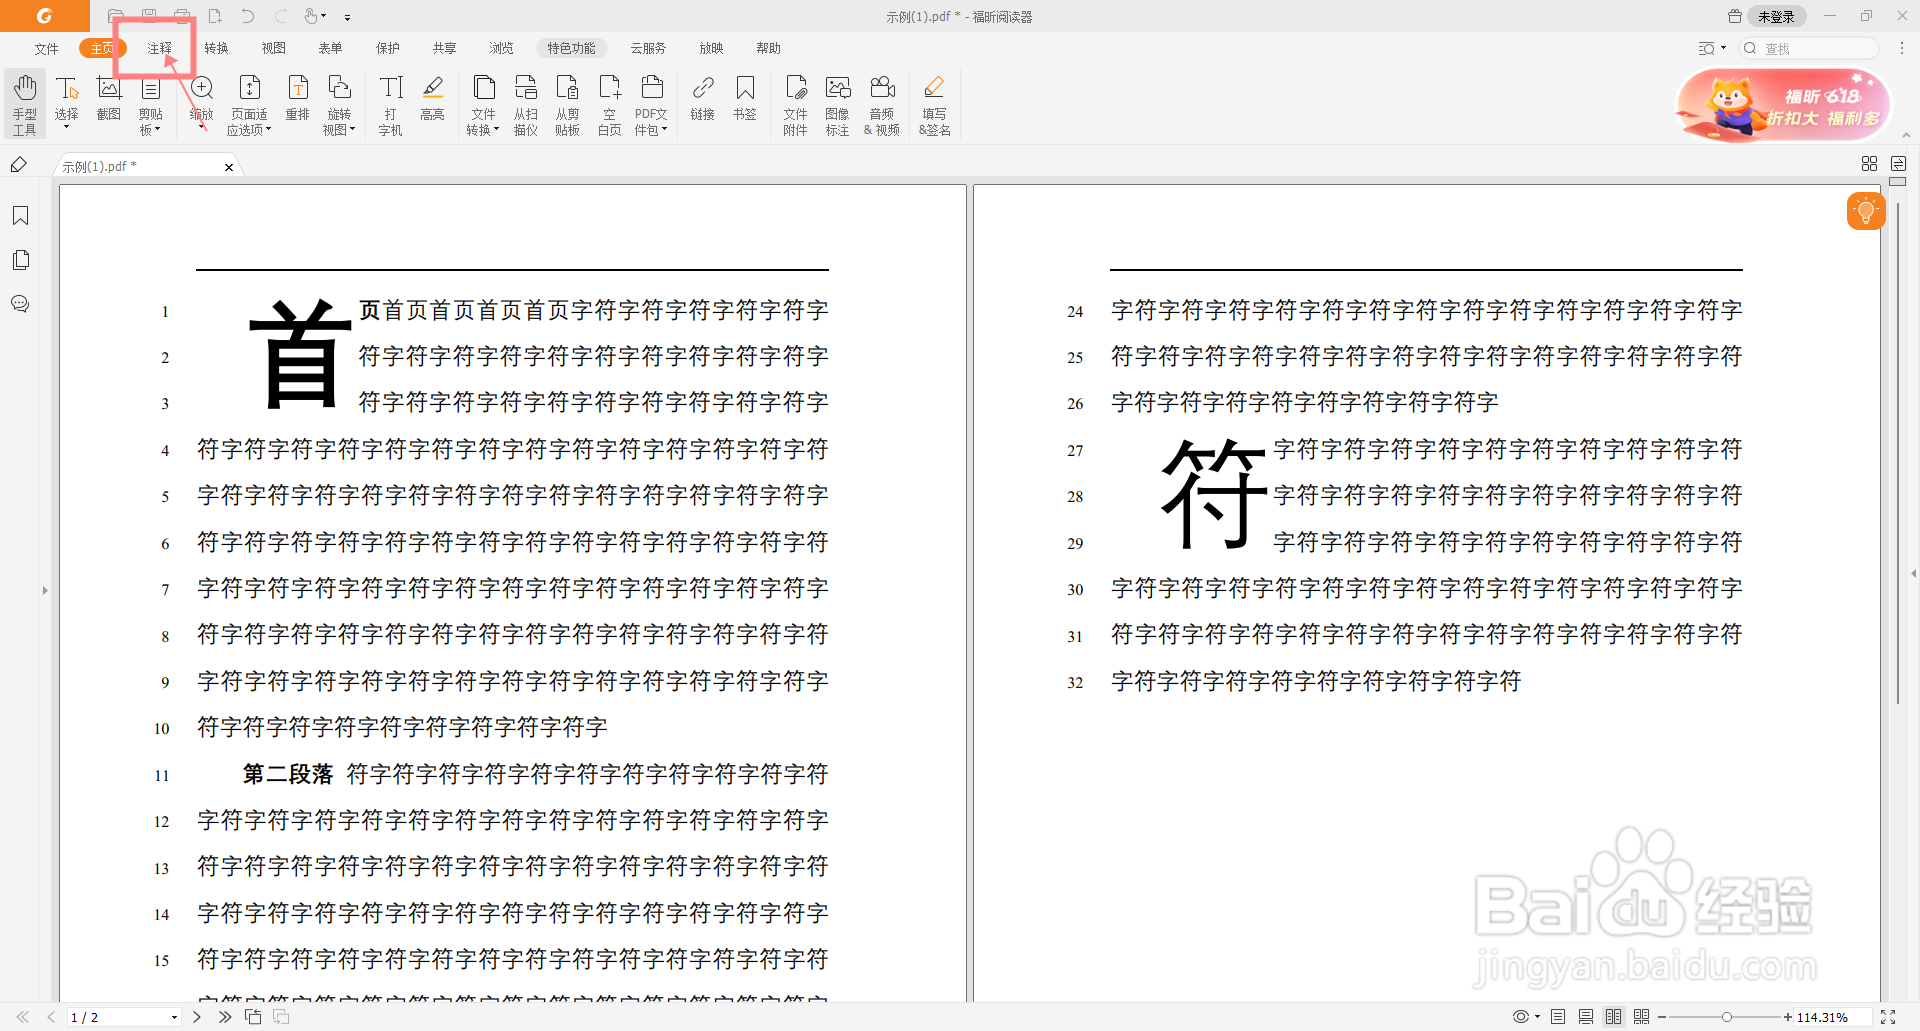Click the Fit Page option (页面适应选项)
Viewport: 1920px width, 1031px height.
click(x=250, y=104)
